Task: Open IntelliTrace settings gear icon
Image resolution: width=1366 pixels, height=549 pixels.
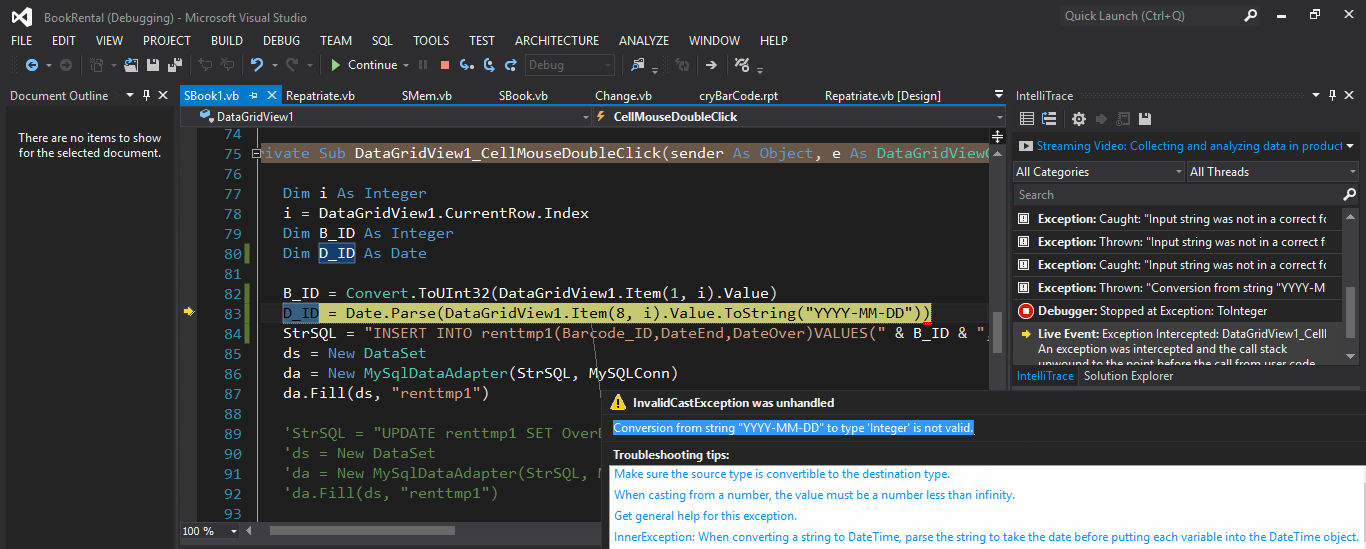Action: coord(1078,119)
